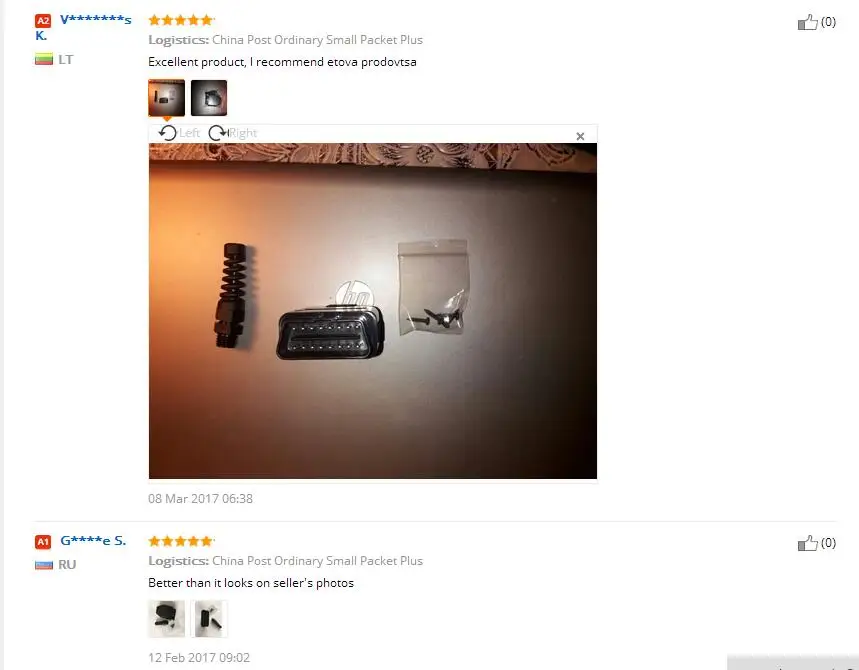The width and height of the screenshot is (859, 670).
Task: Close the enlarged review photo
Action: point(580,136)
